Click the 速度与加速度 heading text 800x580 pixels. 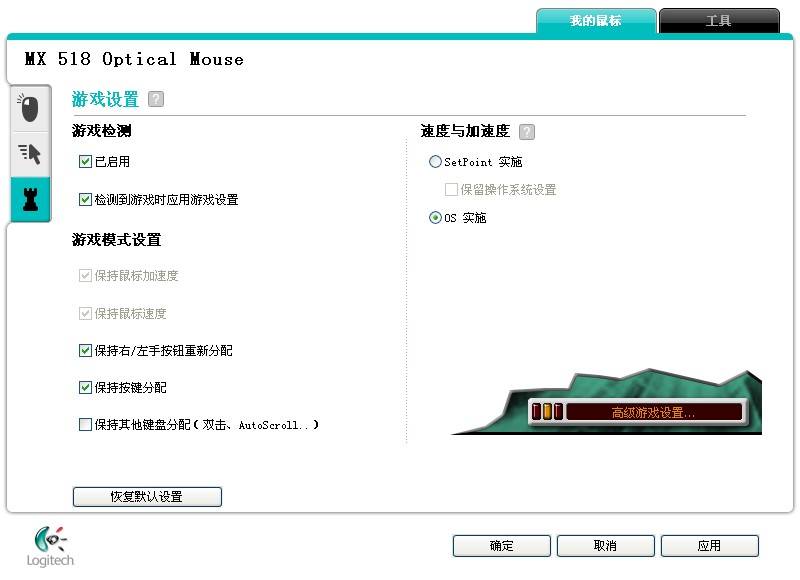[x=465, y=131]
